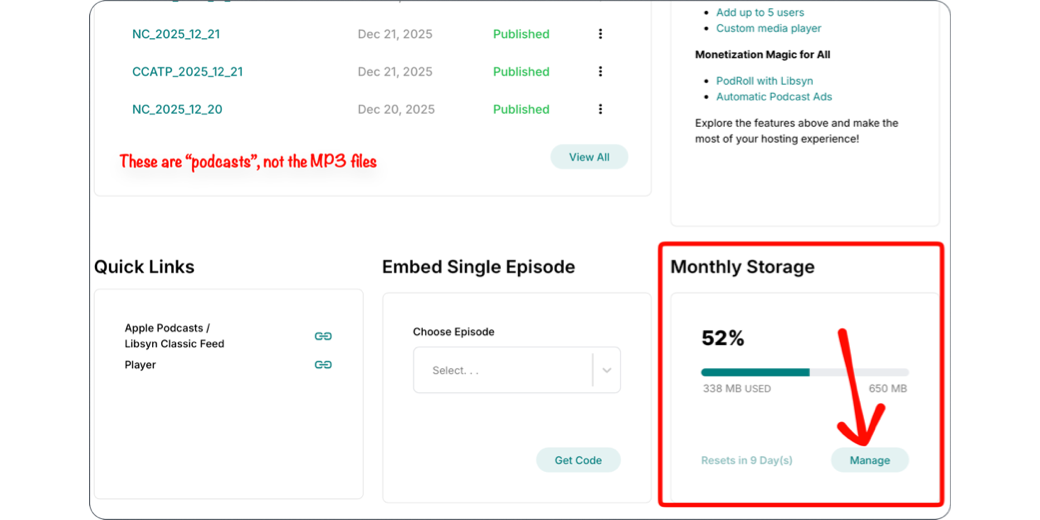Image resolution: width=1040 pixels, height=520 pixels.
Task: Copy the Player link using its icon
Action: click(x=323, y=365)
